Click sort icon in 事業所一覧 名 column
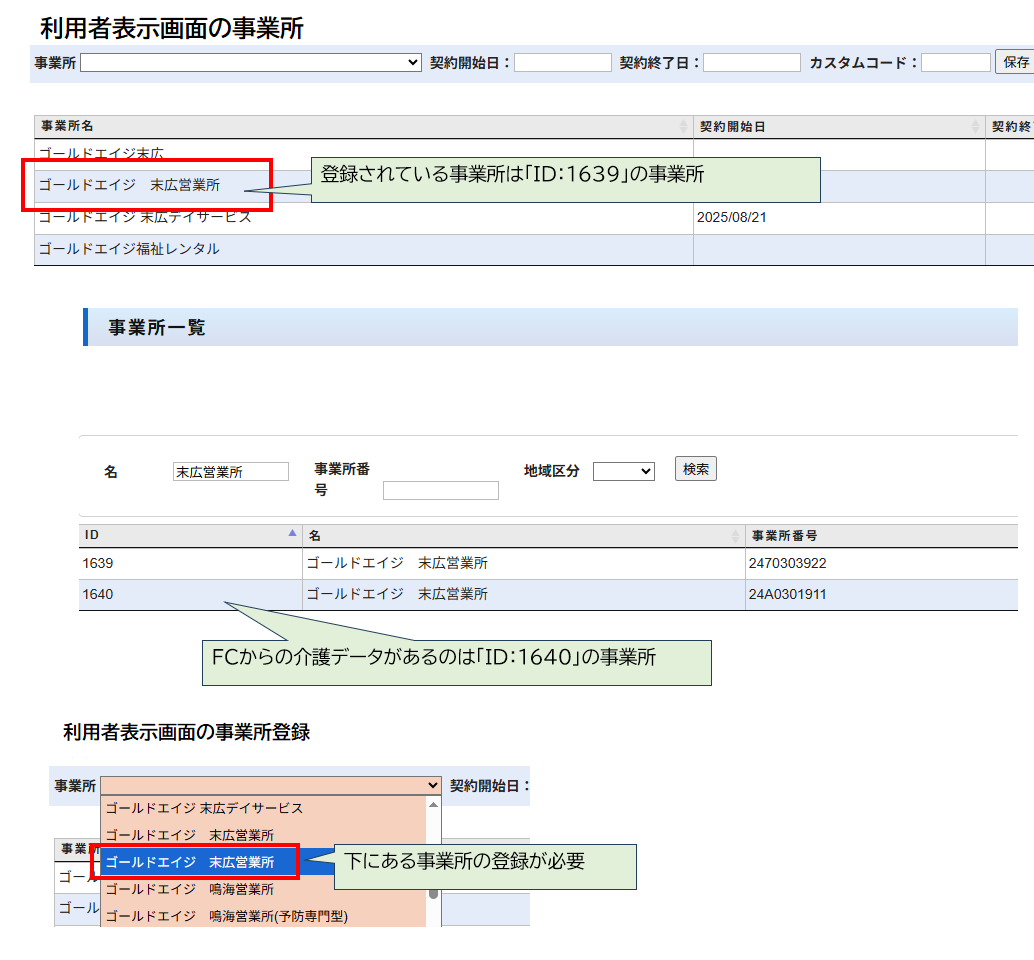 click(x=736, y=536)
